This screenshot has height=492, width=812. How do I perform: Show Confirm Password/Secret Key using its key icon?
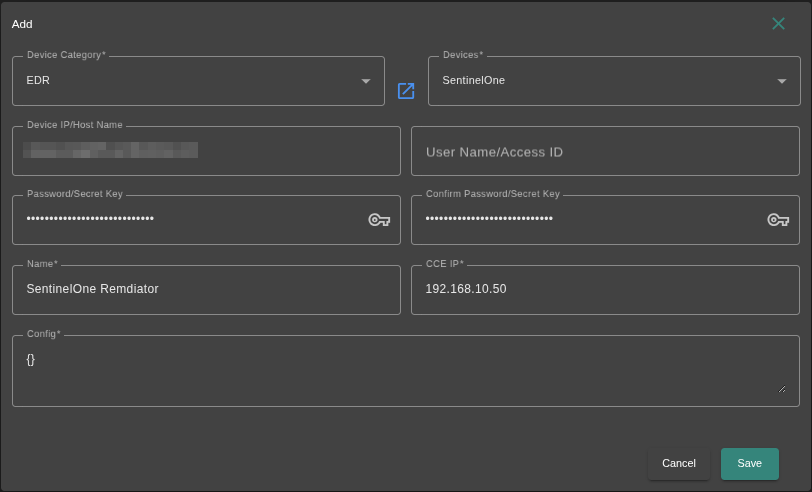click(x=778, y=220)
